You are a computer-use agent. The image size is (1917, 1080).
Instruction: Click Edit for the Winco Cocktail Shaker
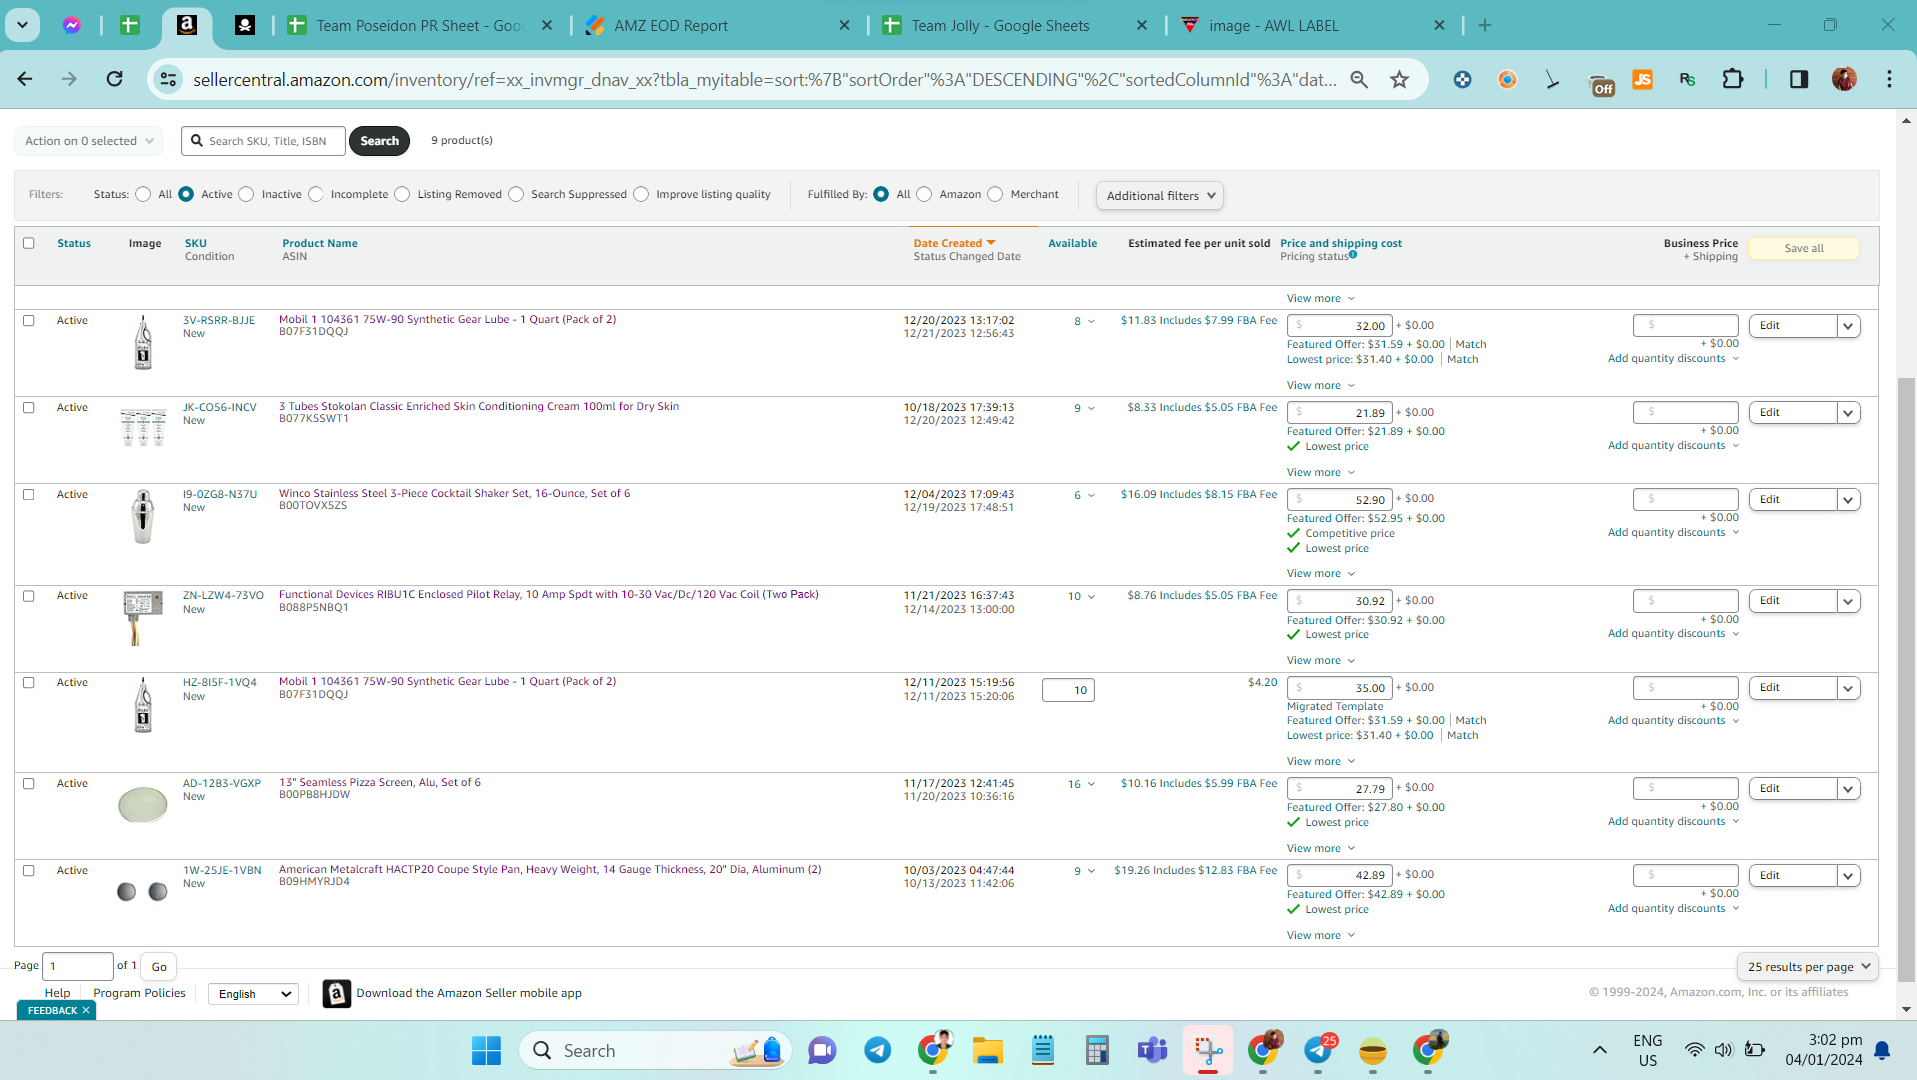pyautogui.click(x=1793, y=499)
